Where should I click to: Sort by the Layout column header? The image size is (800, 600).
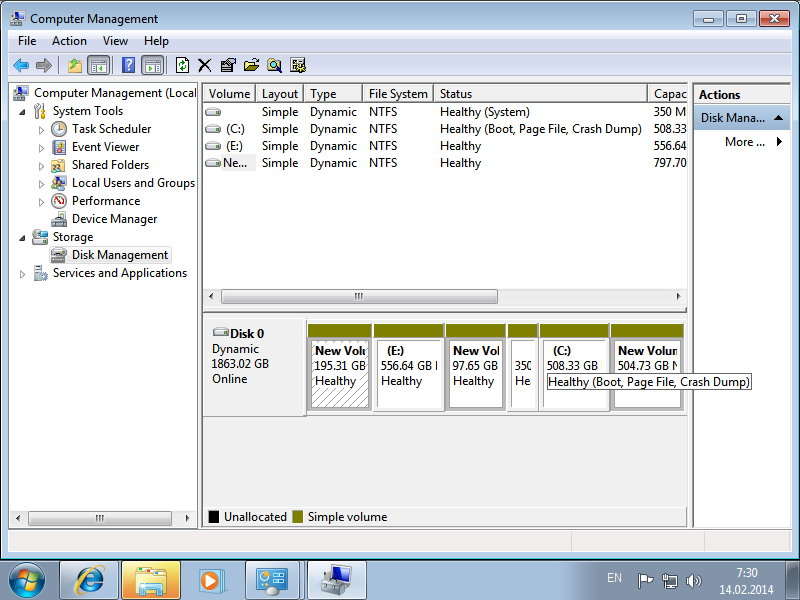click(280, 94)
